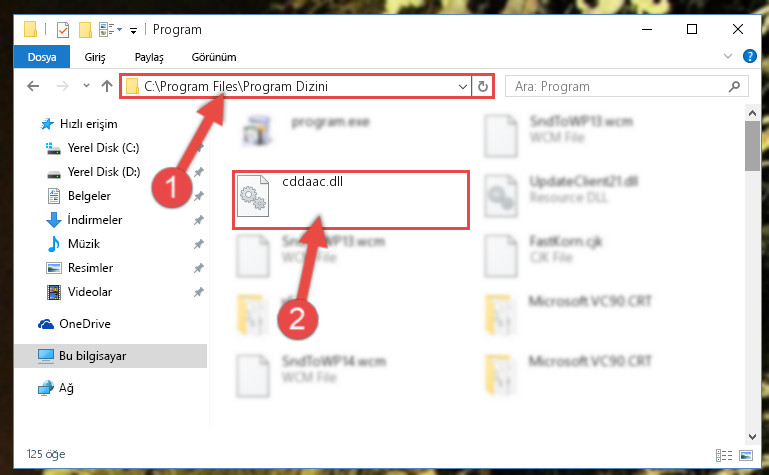
Task: Expand the address bar history dropdown
Action: coord(462,87)
